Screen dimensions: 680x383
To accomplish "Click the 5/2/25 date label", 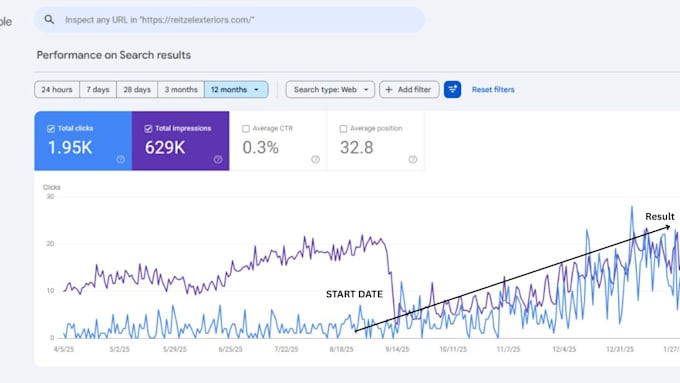I will coord(119,349).
